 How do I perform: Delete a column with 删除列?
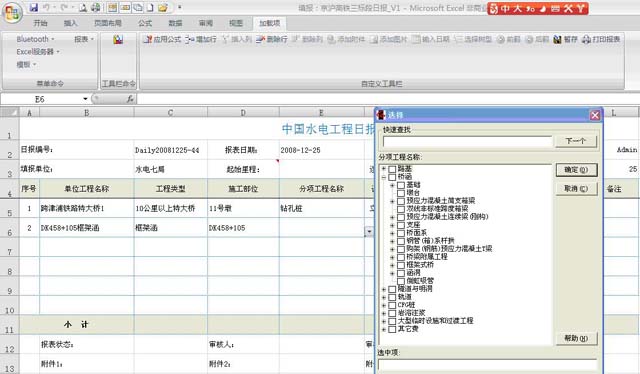click(x=307, y=39)
